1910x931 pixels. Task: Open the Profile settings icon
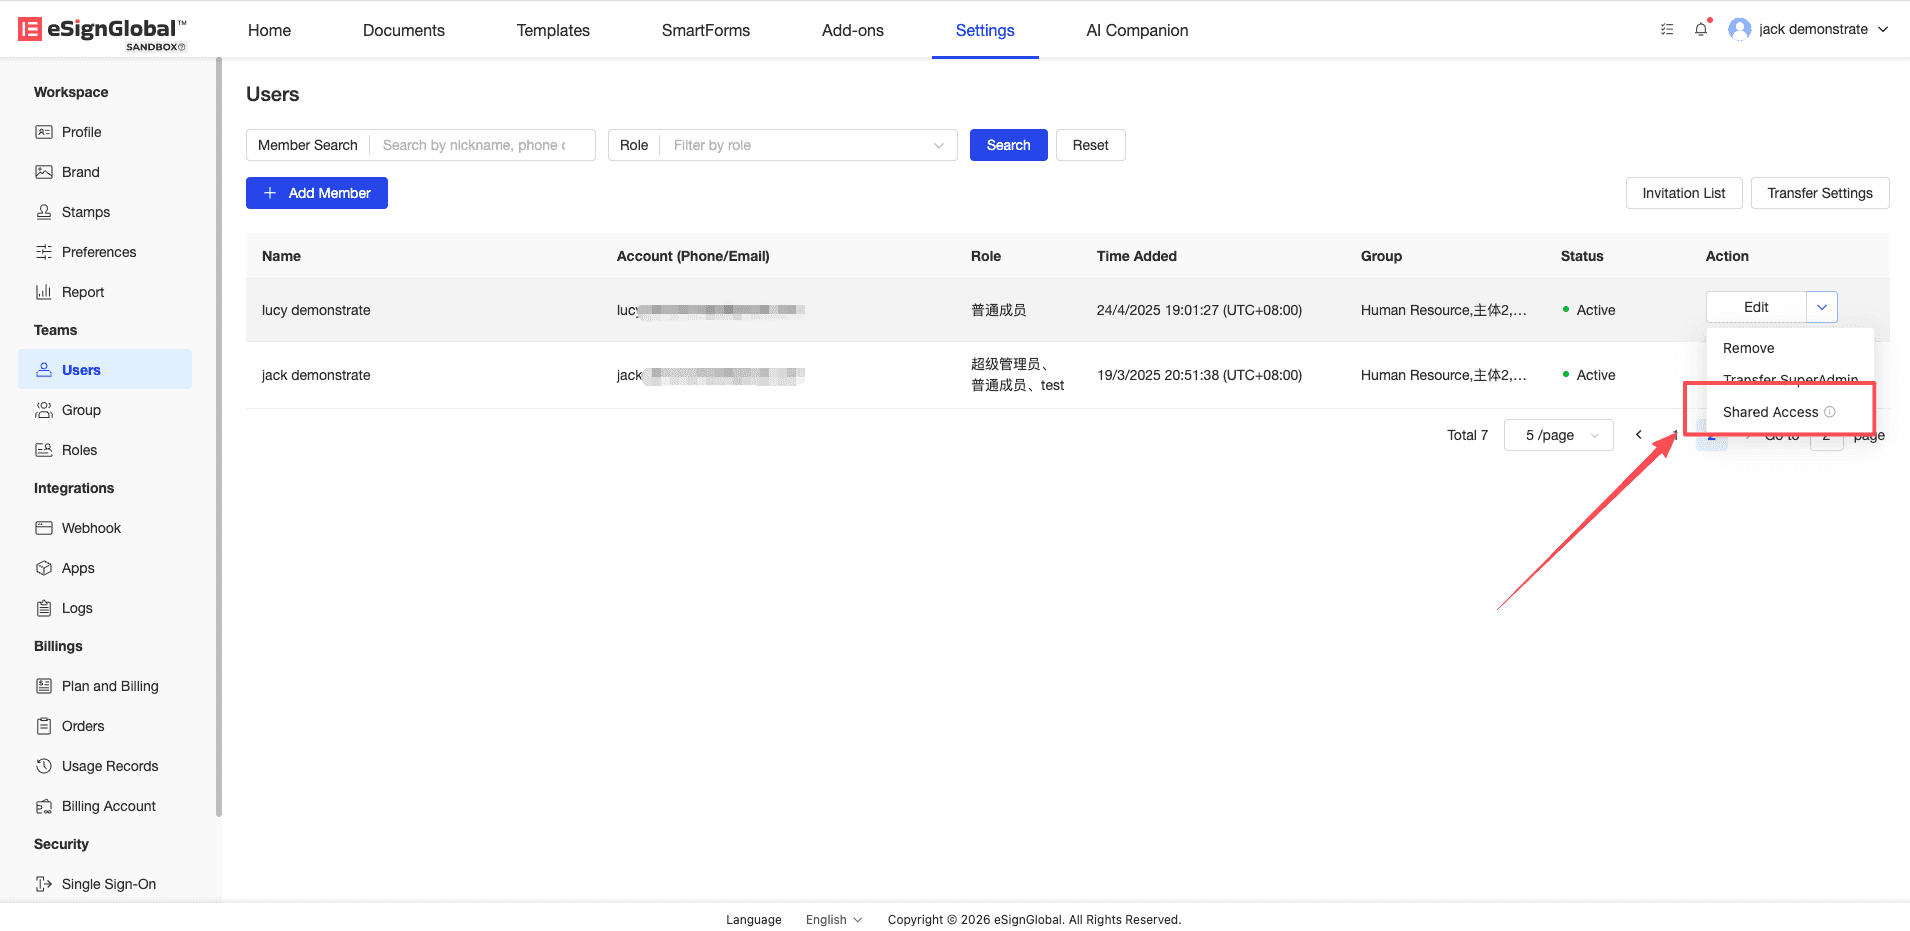44,132
